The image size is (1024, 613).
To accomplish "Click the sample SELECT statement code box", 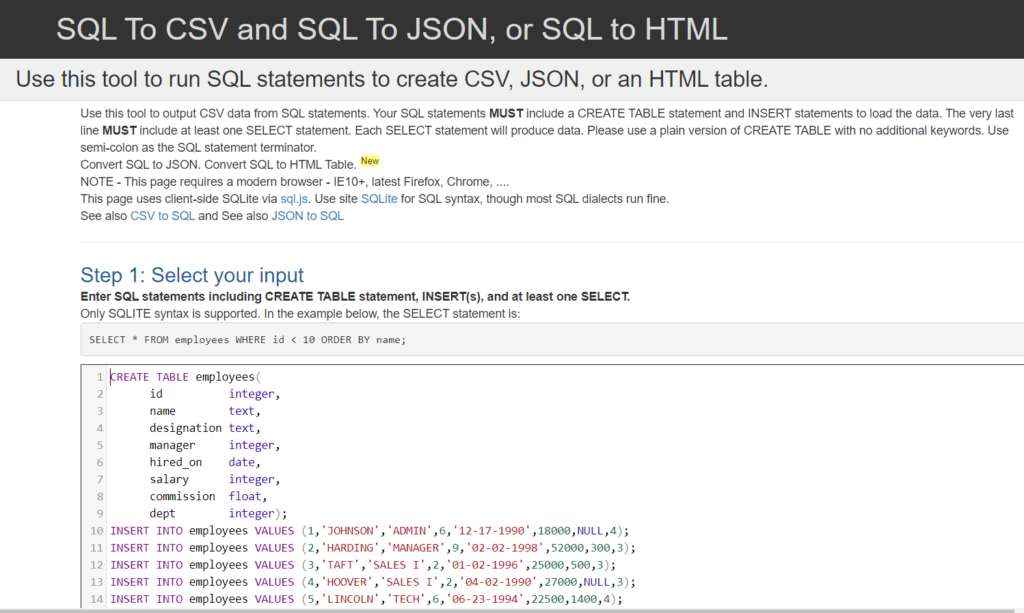I will (x=552, y=339).
